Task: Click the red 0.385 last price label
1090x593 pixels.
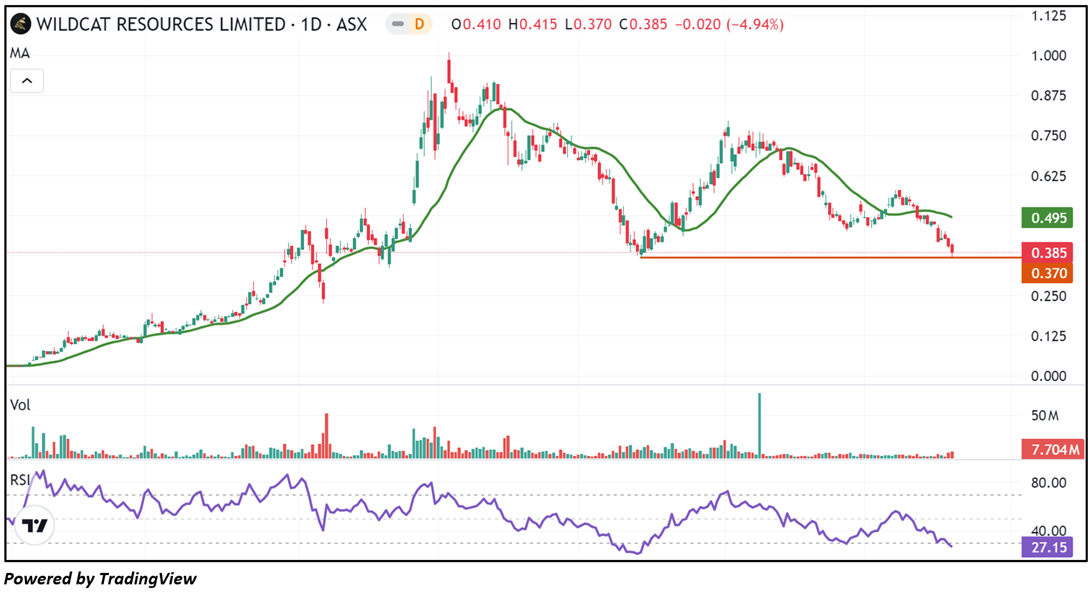Action: (1048, 253)
